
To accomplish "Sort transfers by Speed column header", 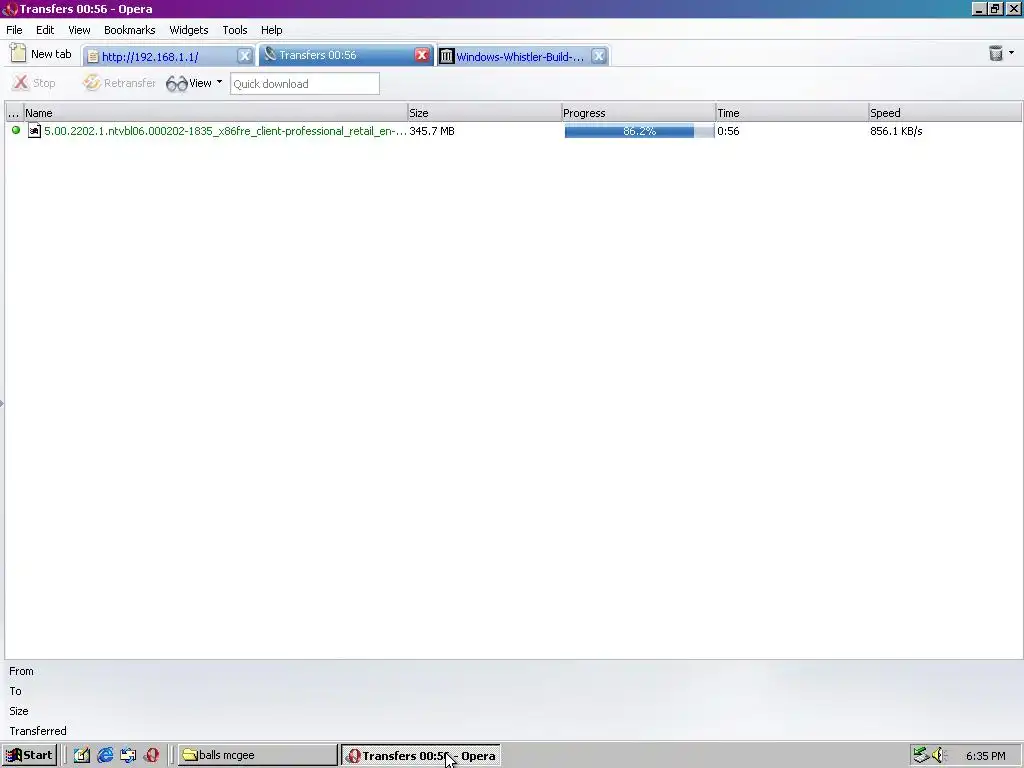I will tap(945, 112).
